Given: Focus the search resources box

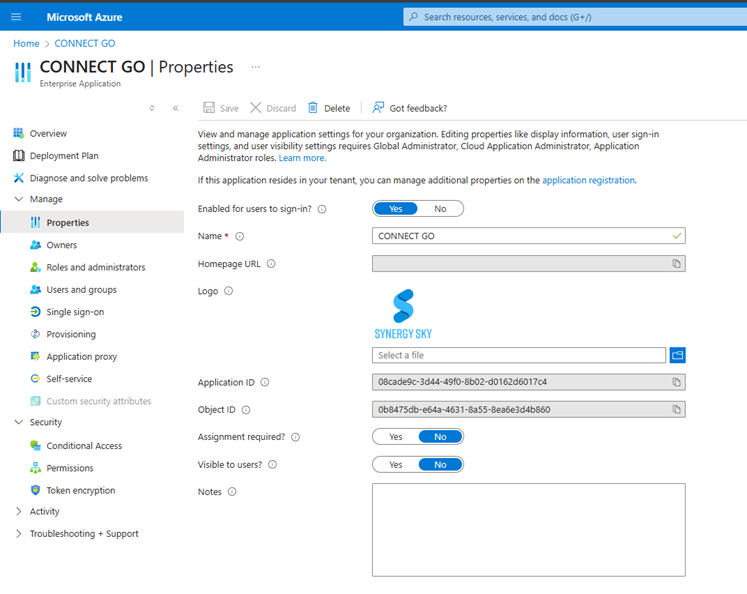Looking at the screenshot, I should (575, 17).
